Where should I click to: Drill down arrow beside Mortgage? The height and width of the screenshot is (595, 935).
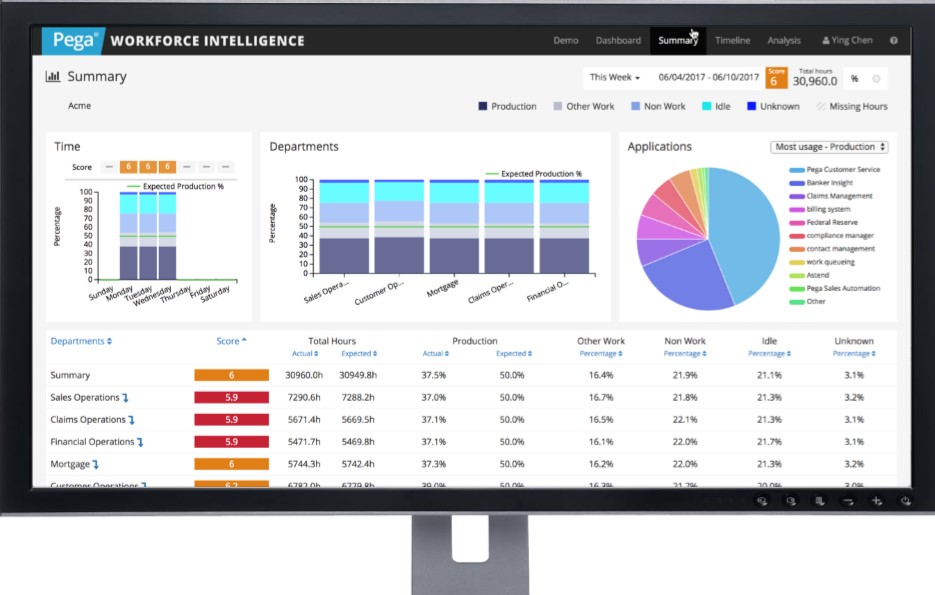pos(95,464)
